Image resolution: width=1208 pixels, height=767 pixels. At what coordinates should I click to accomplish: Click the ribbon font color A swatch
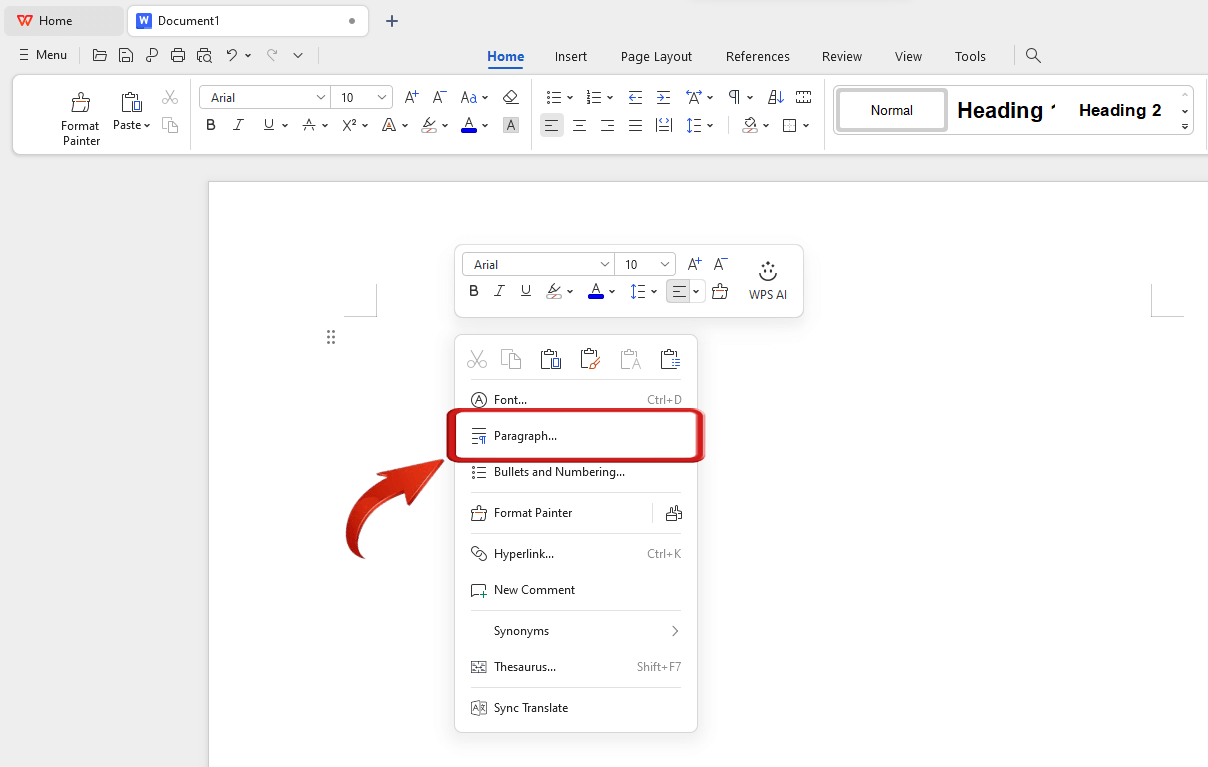(x=469, y=125)
